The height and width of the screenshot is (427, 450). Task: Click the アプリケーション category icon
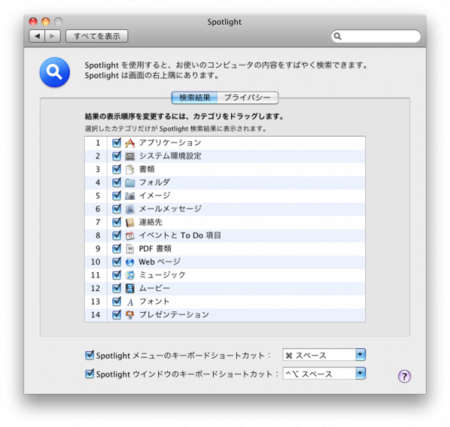click(x=130, y=143)
